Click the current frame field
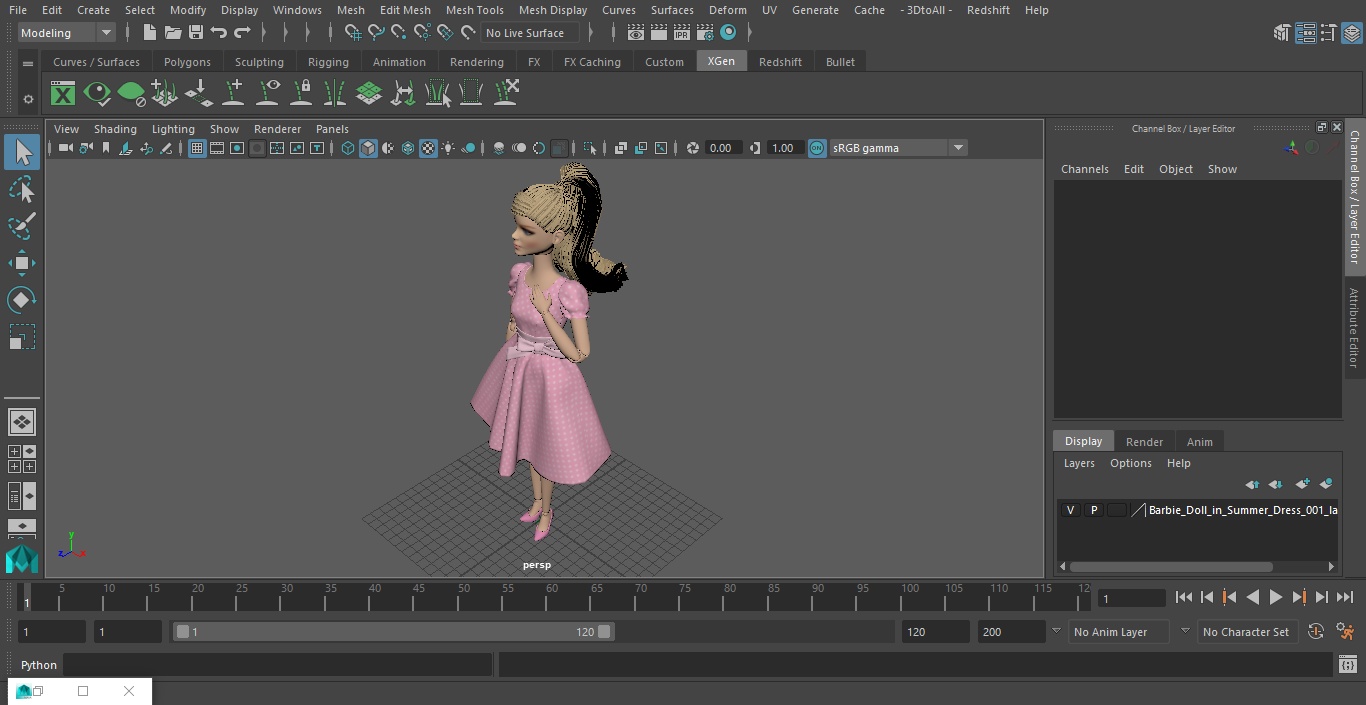The image size is (1366, 705). [1131, 598]
